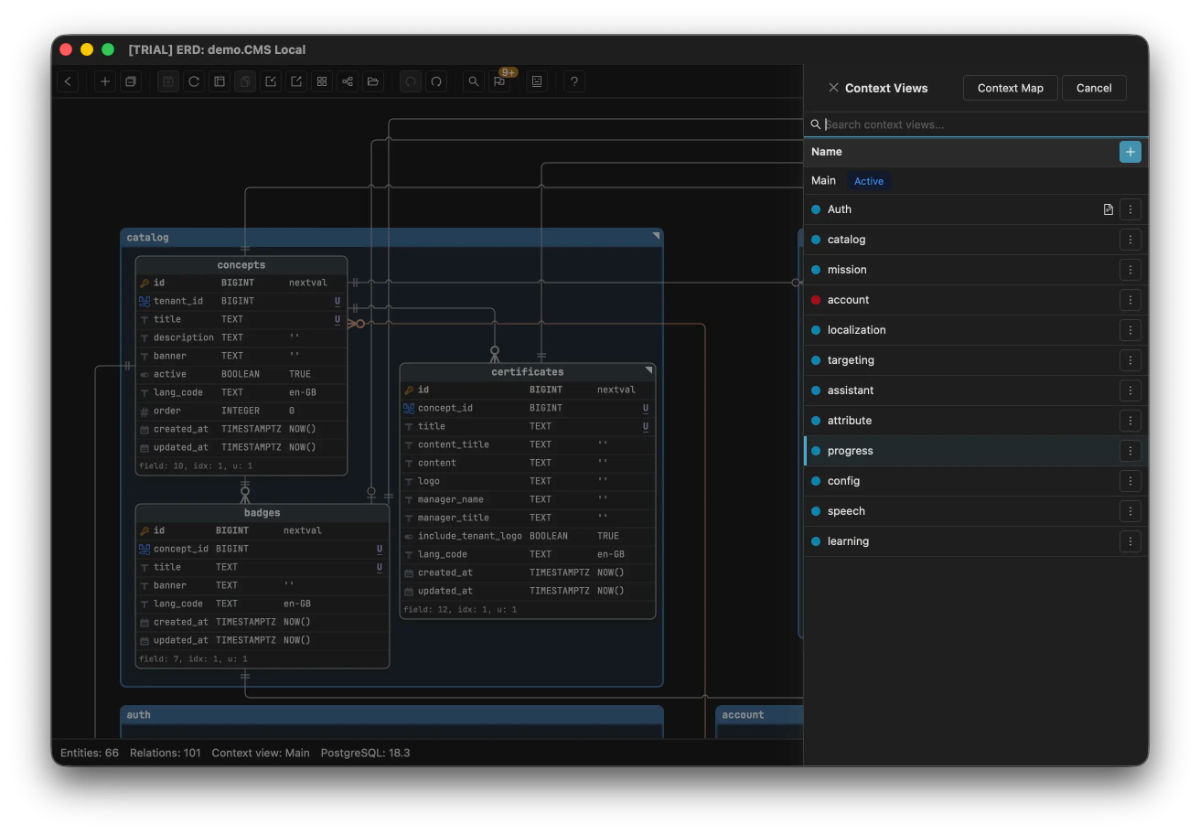Click the blue dot next to speech

click(816, 511)
